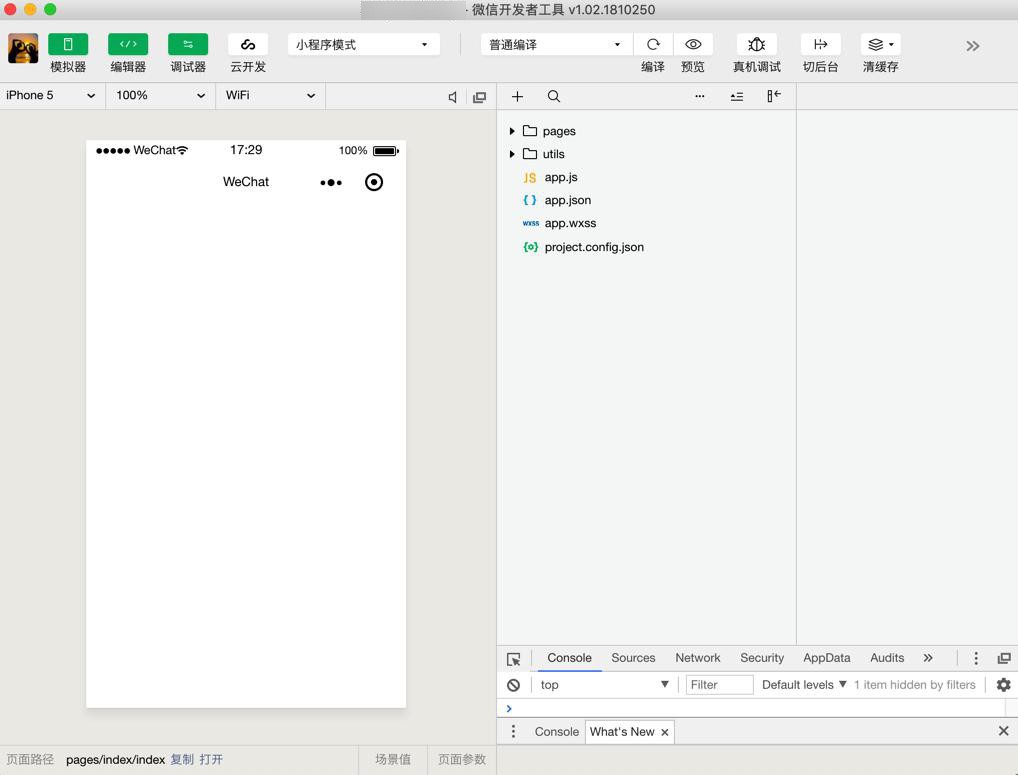The image size is (1018, 775).
Task: Detach the simulator into separate window
Action: pyautogui.click(x=480, y=97)
